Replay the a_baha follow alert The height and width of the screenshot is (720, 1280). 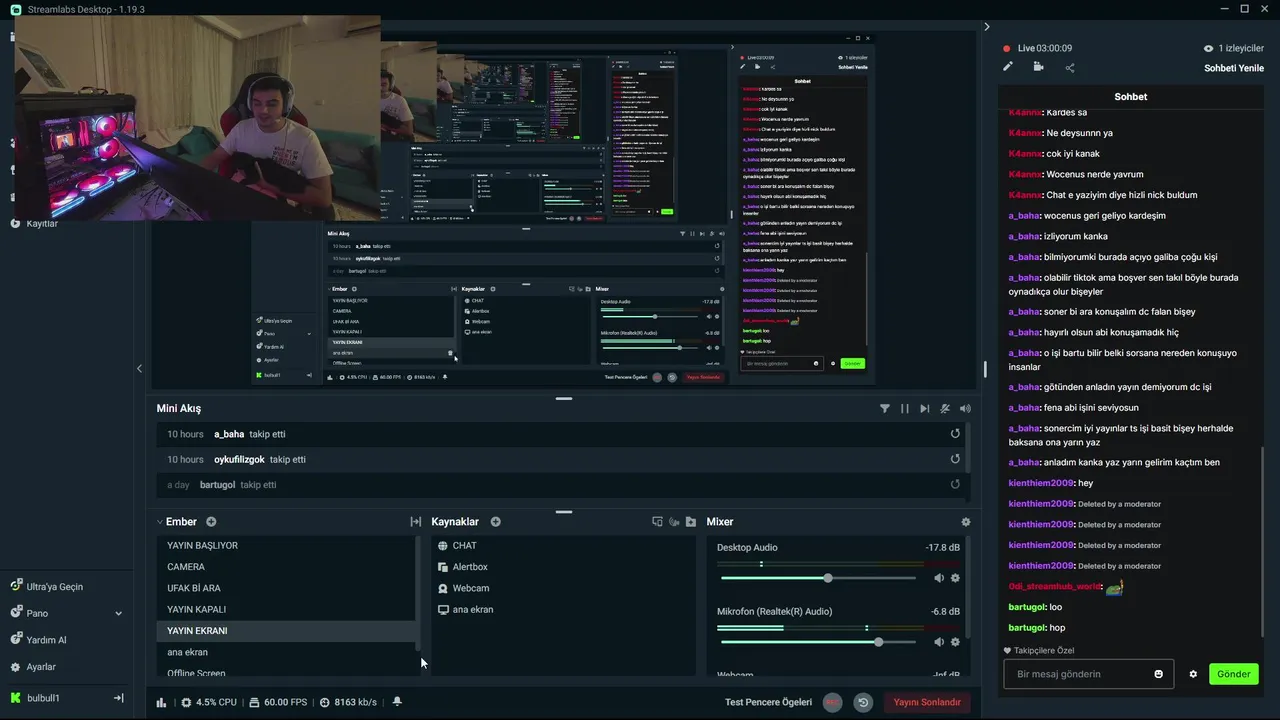(x=955, y=434)
